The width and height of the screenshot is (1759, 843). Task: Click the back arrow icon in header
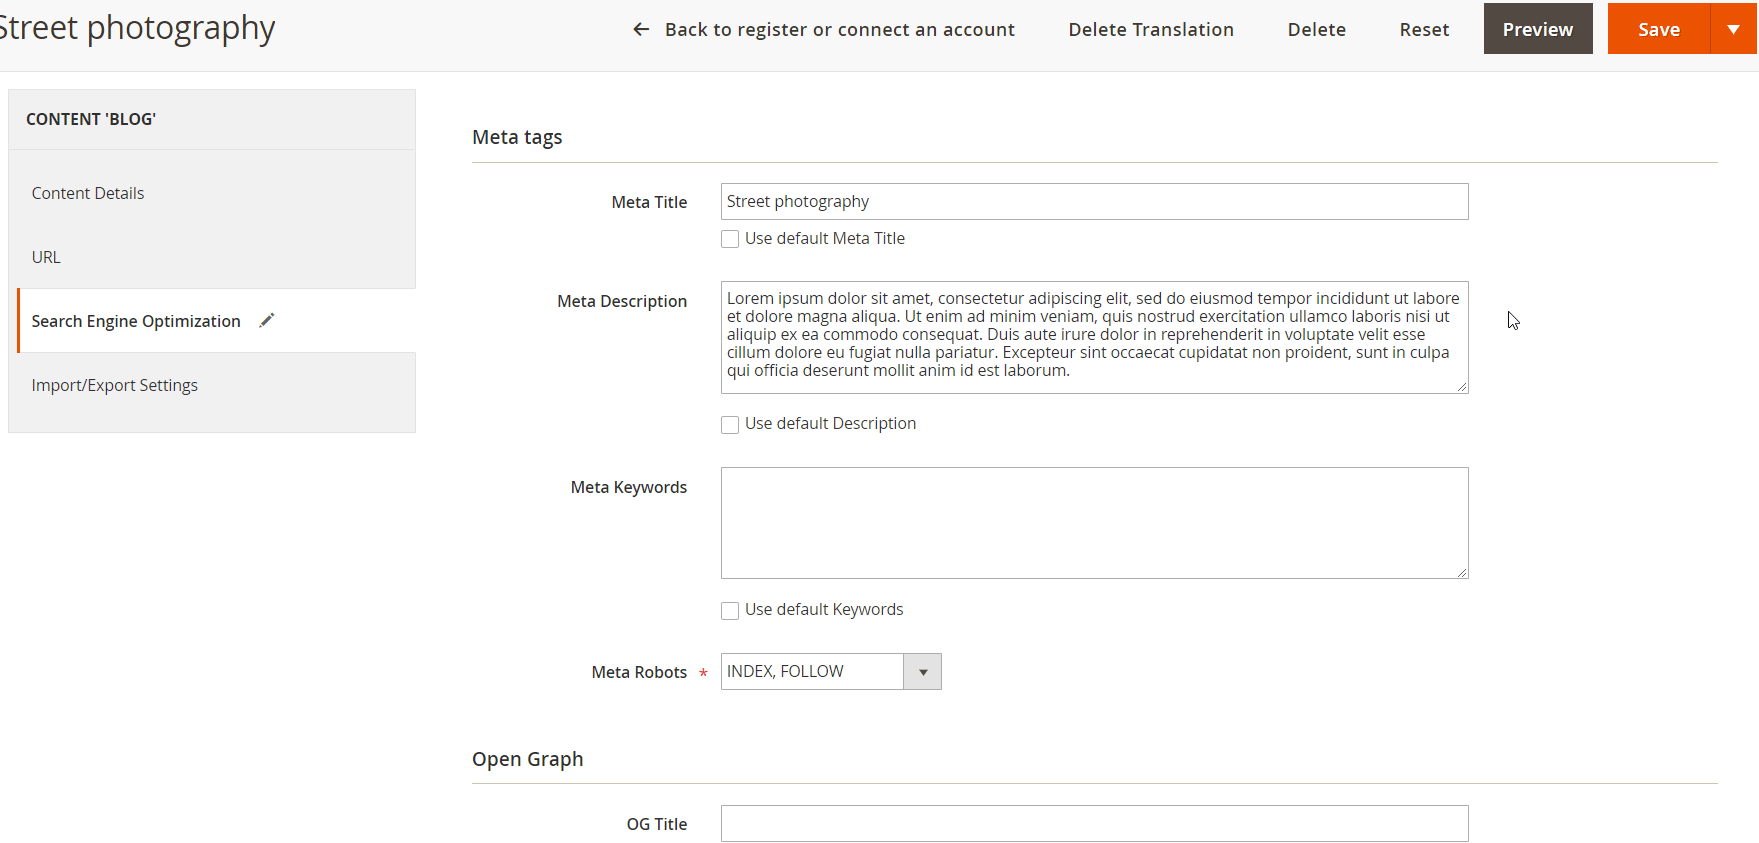pos(641,30)
